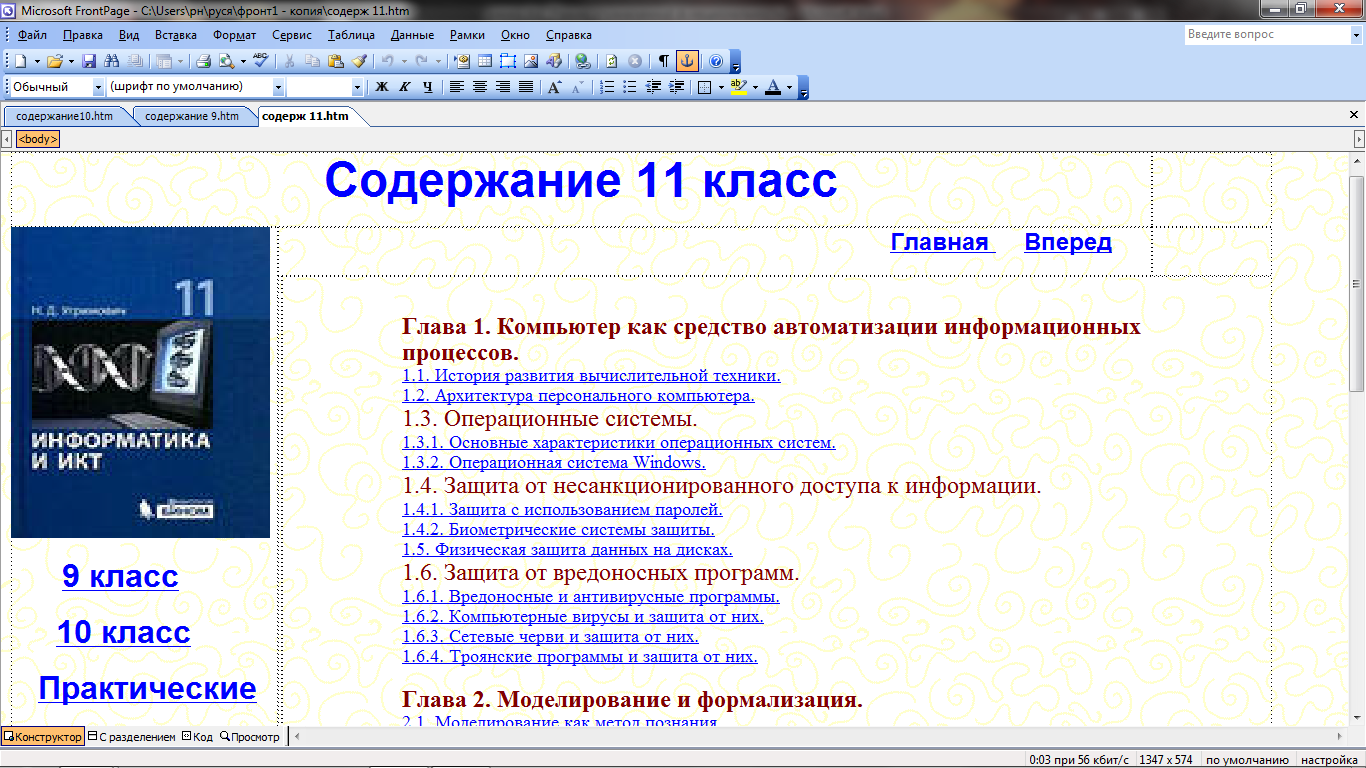Click the Вперед link
1366x768 pixels.
pos(1068,242)
